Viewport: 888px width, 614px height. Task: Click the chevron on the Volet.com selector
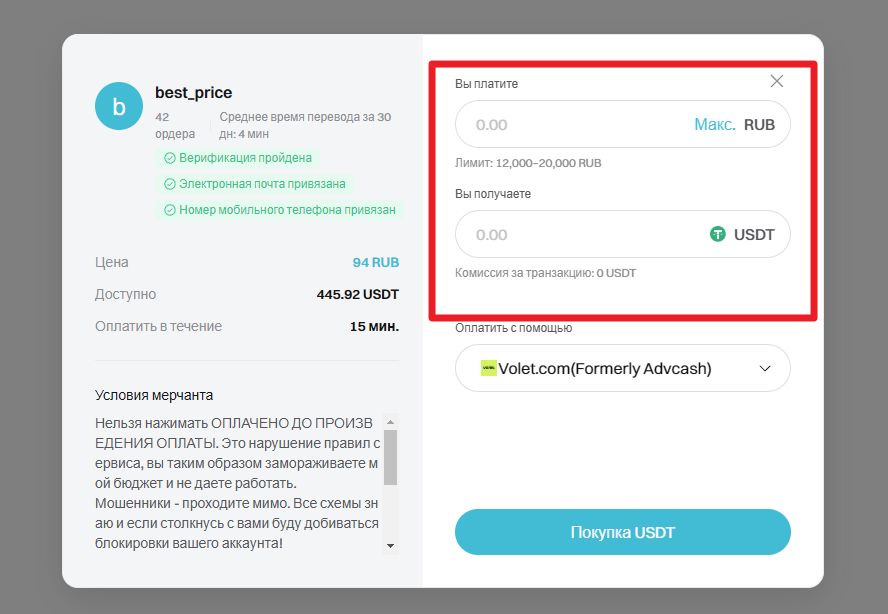pyautogui.click(x=765, y=368)
